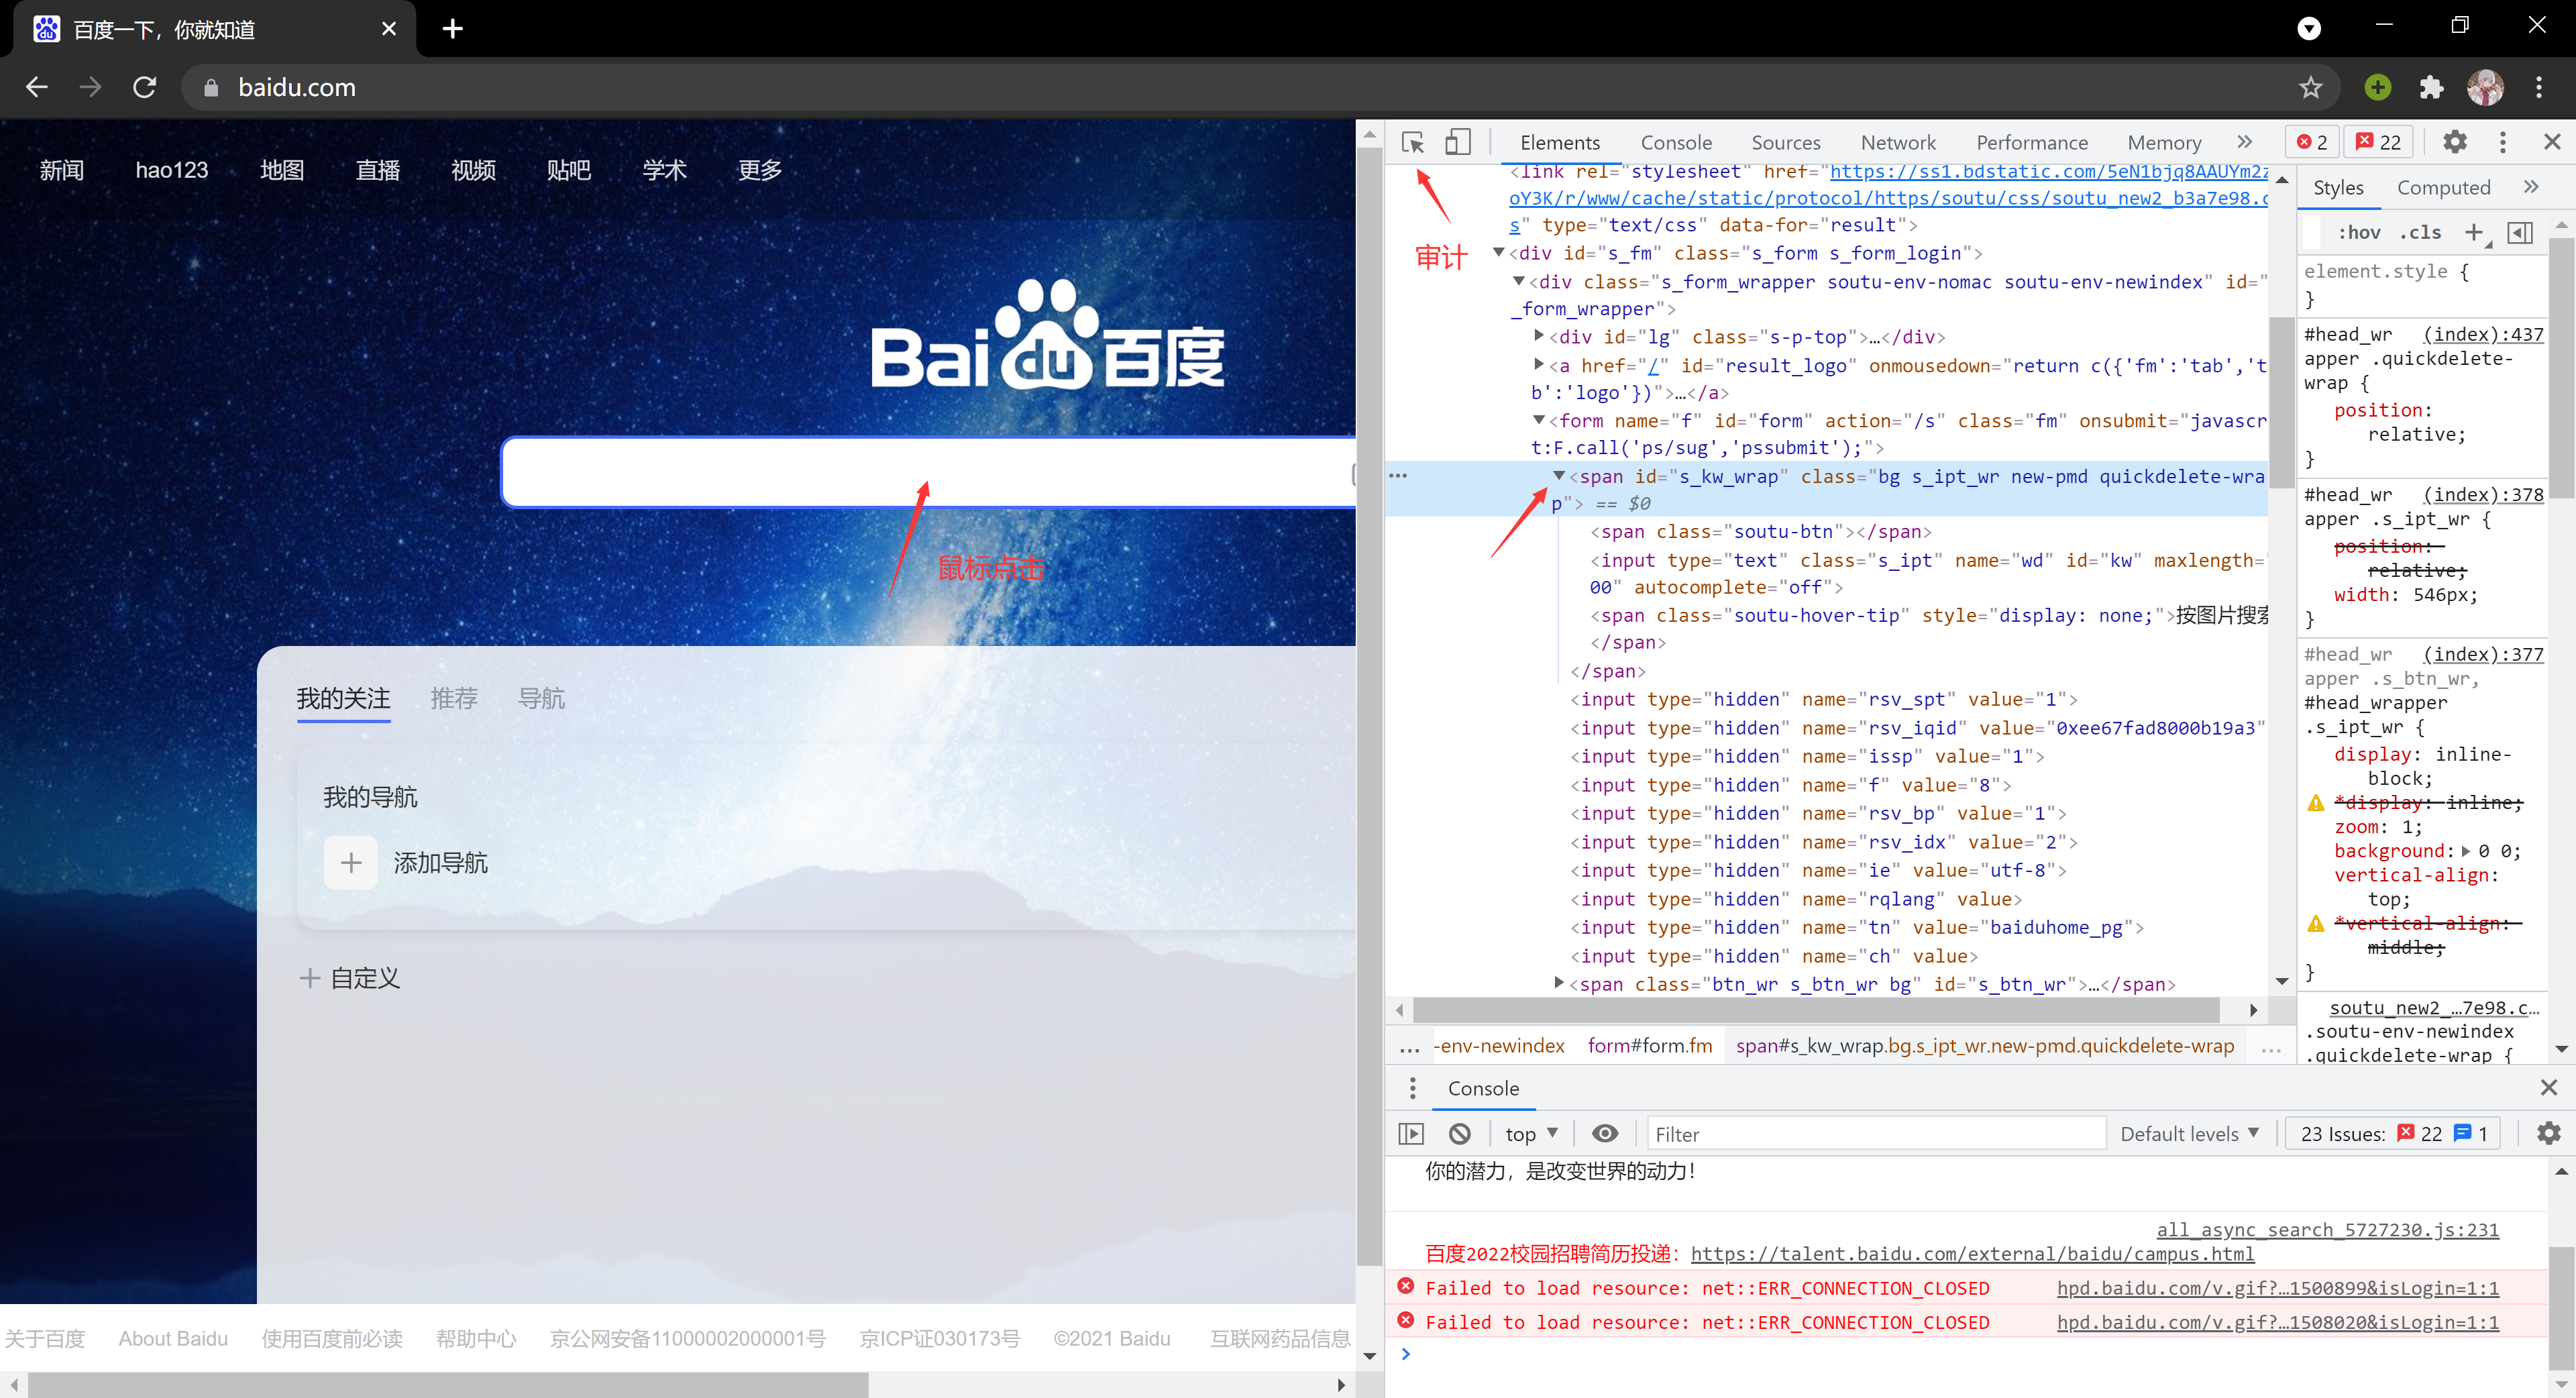The width and height of the screenshot is (2576, 1398).
Task: Click the 22 issues badge in toolbar
Action: click(2379, 142)
